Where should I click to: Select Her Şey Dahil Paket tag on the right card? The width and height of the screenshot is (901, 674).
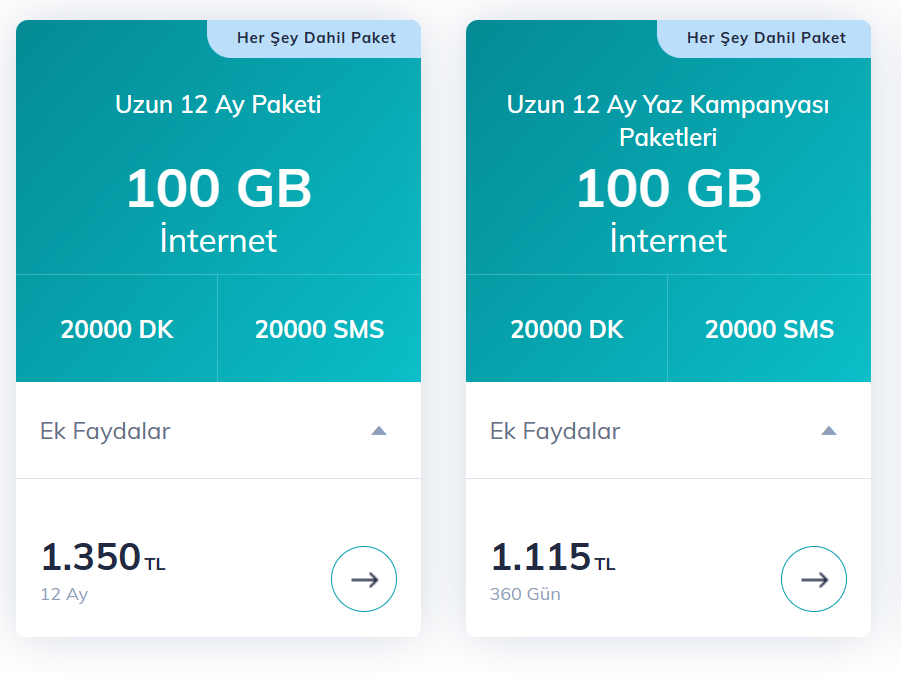[x=766, y=38]
